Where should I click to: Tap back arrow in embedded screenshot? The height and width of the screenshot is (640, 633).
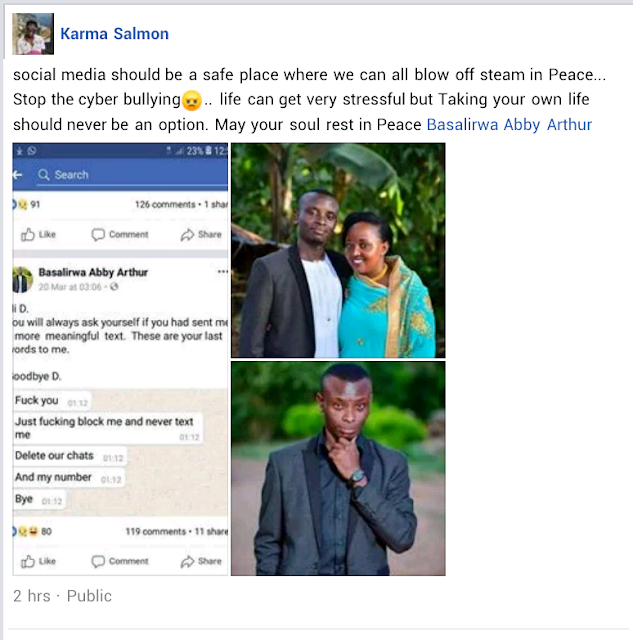(18, 175)
